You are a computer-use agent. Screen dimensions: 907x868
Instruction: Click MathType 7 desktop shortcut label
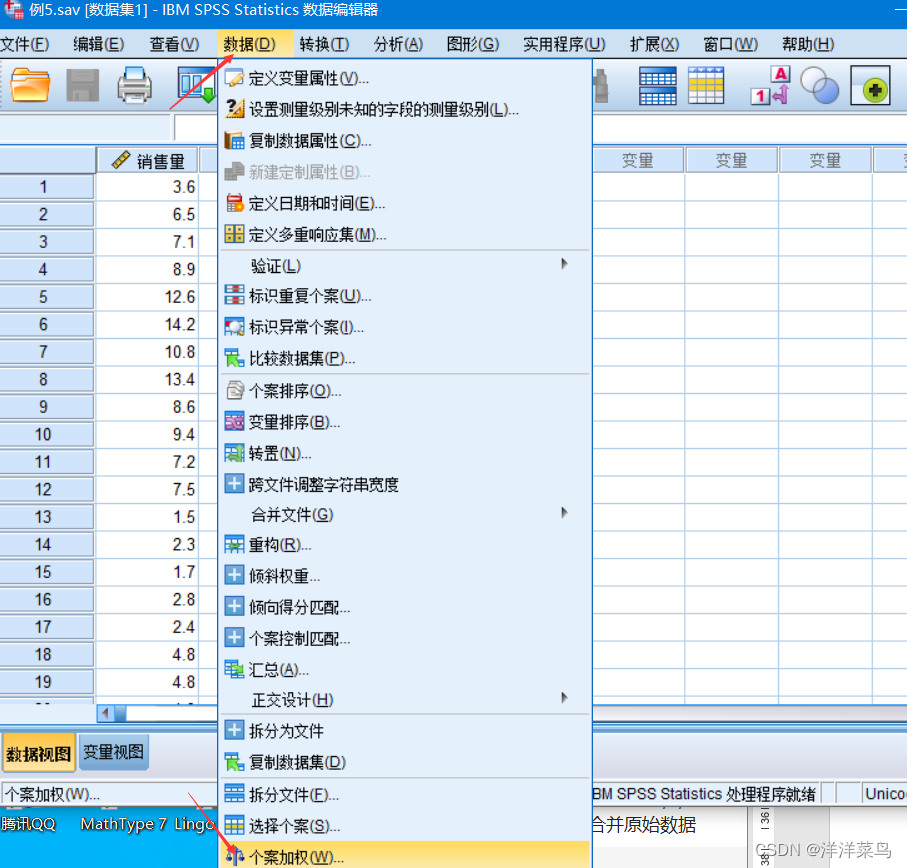pyautogui.click(x=124, y=823)
